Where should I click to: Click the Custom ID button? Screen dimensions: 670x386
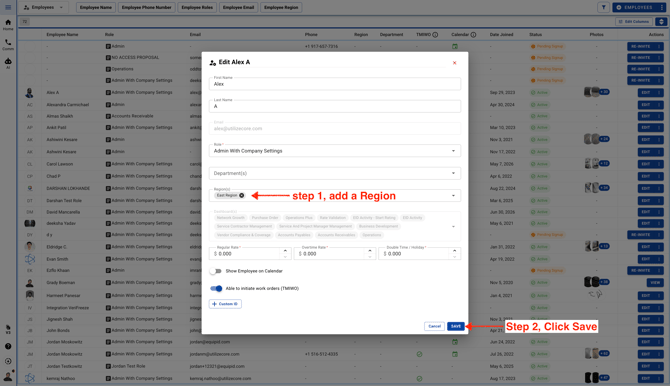pyautogui.click(x=225, y=304)
